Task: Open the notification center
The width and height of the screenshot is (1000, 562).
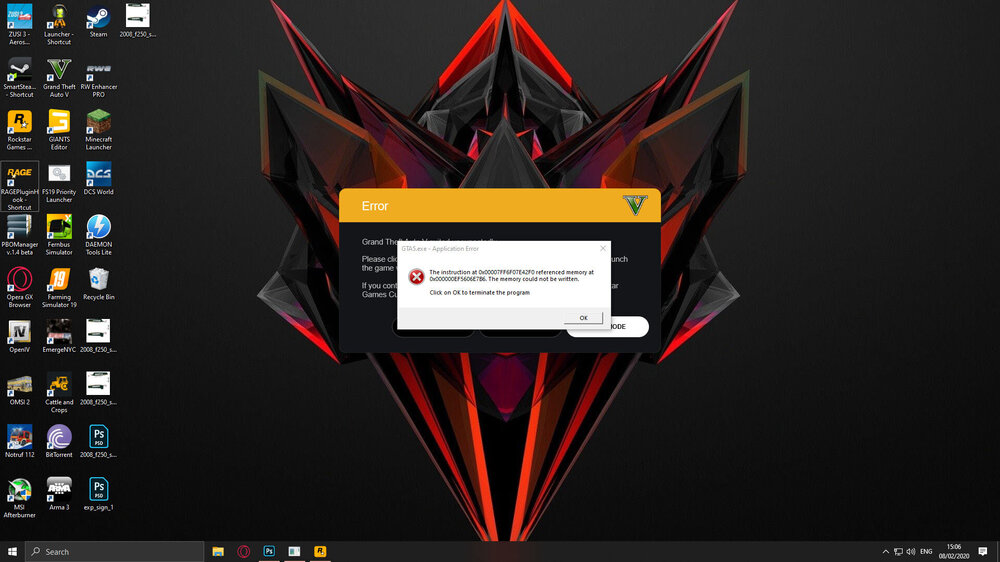Action: point(983,551)
